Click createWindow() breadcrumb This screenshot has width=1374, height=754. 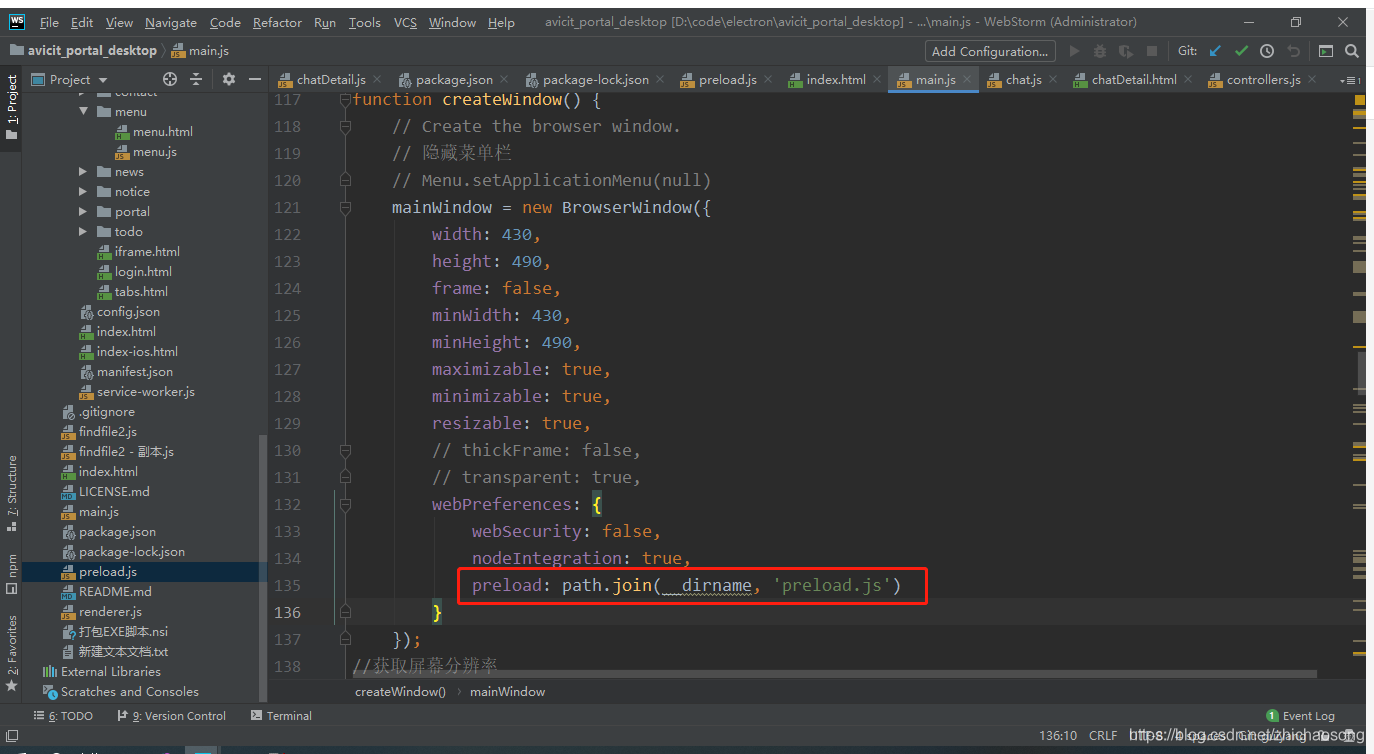pos(400,691)
